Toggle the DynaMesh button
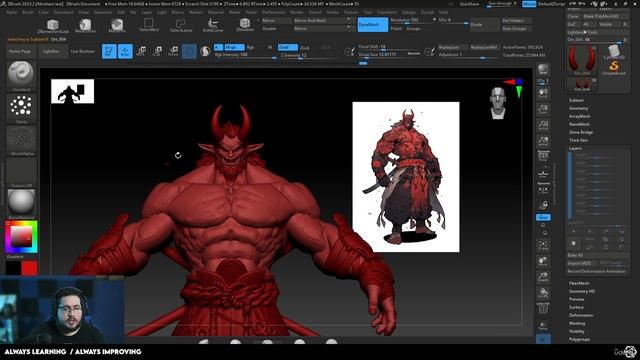This screenshot has width=640, height=360. click(373, 24)
